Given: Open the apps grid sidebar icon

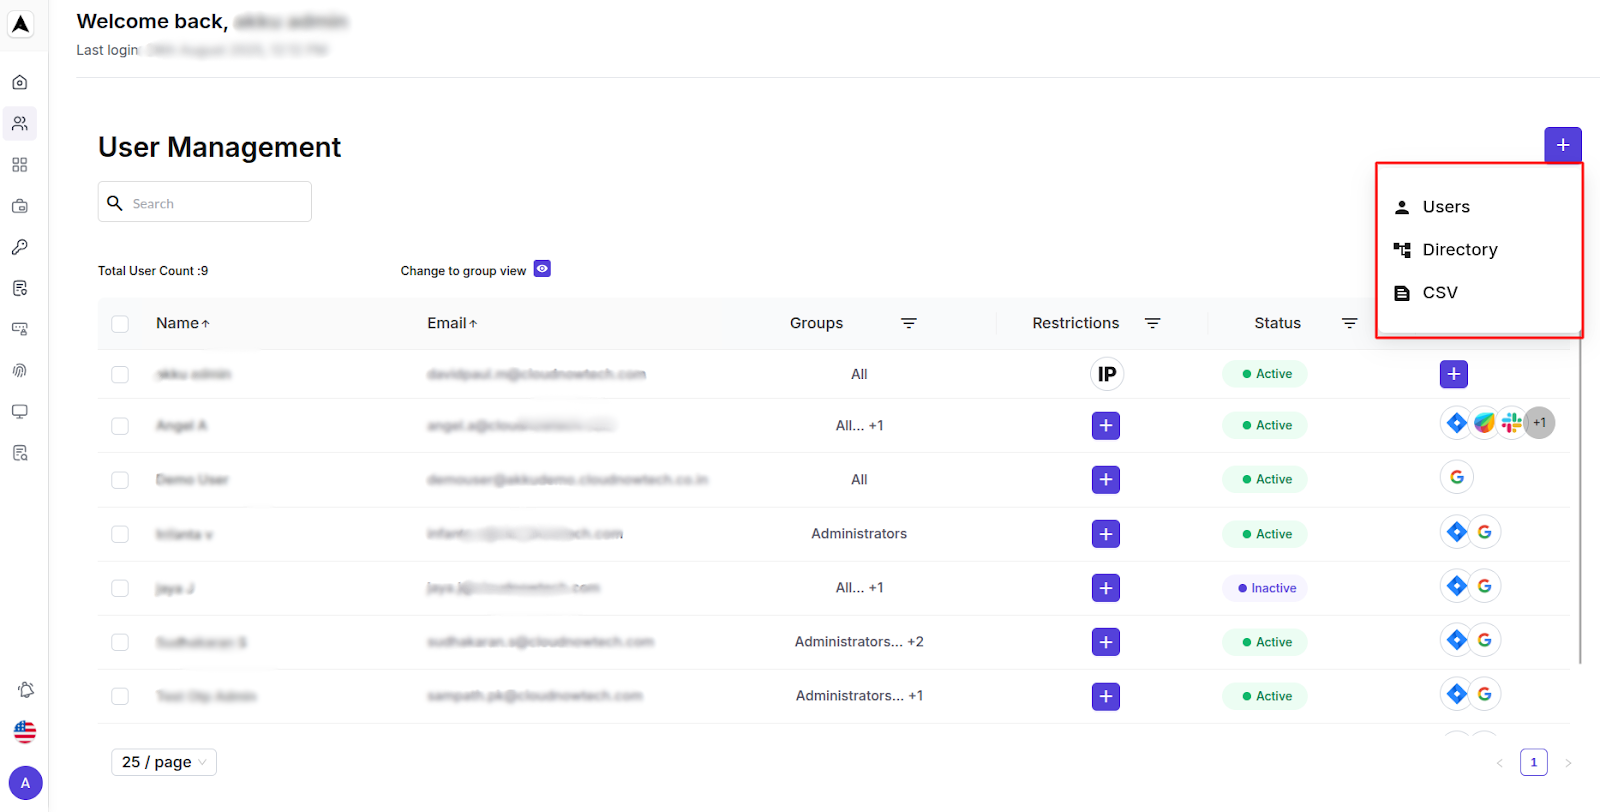Looking at the screenshot, I should [x=20, y=165].
